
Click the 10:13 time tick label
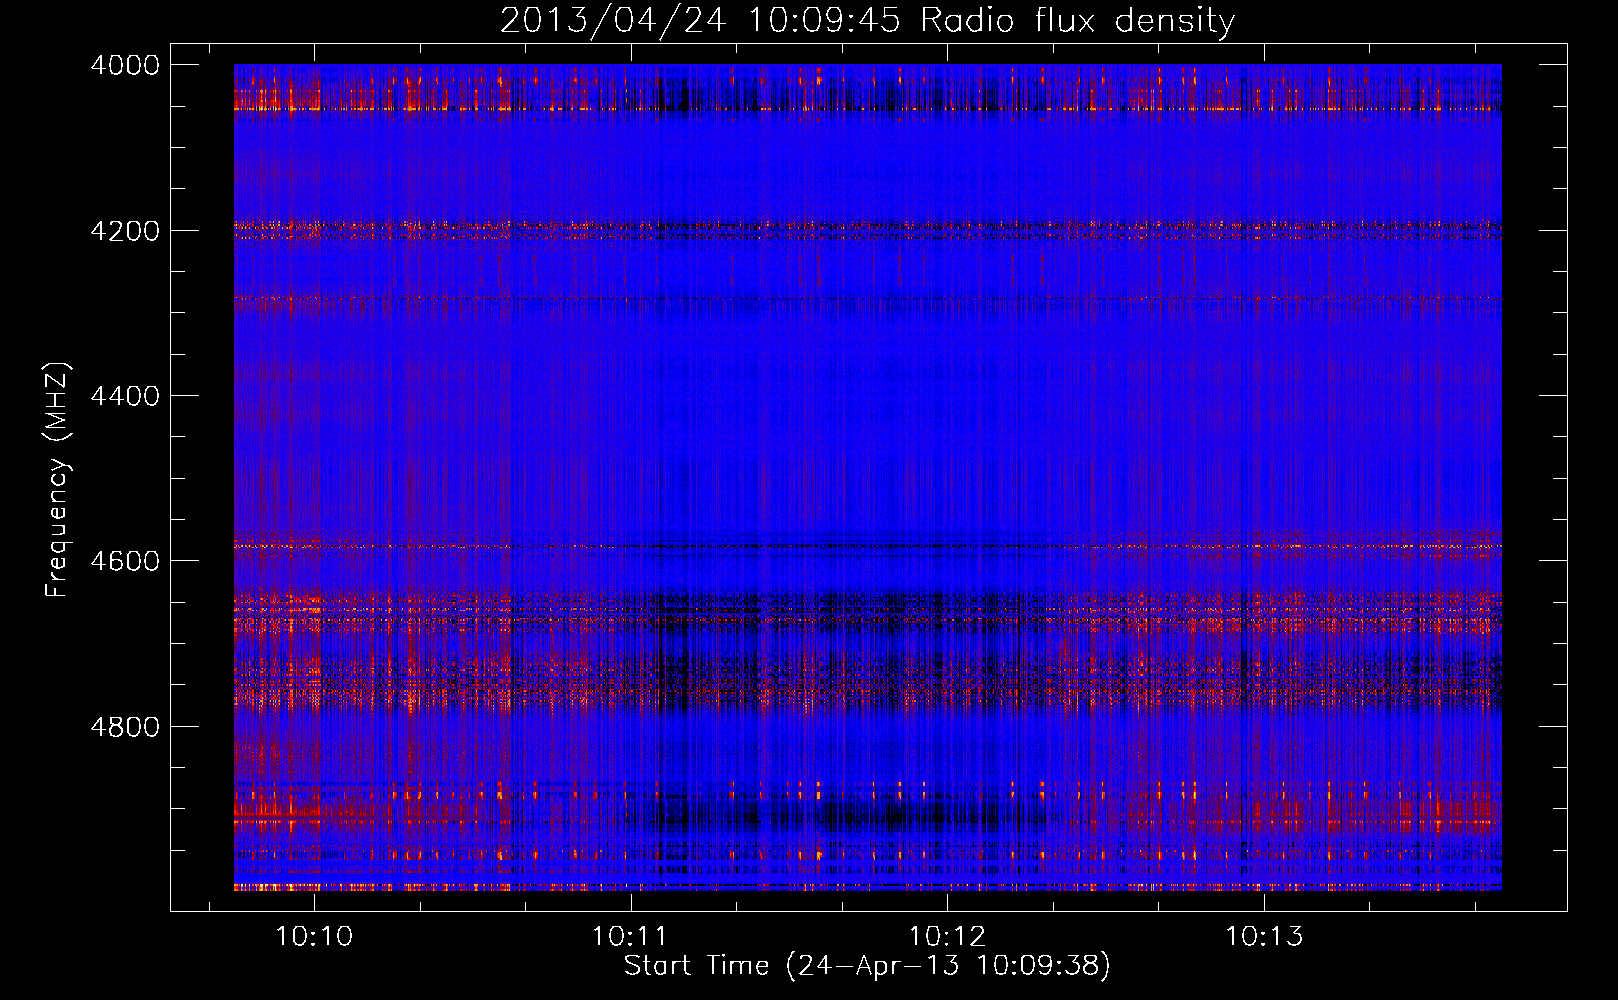1264,937
